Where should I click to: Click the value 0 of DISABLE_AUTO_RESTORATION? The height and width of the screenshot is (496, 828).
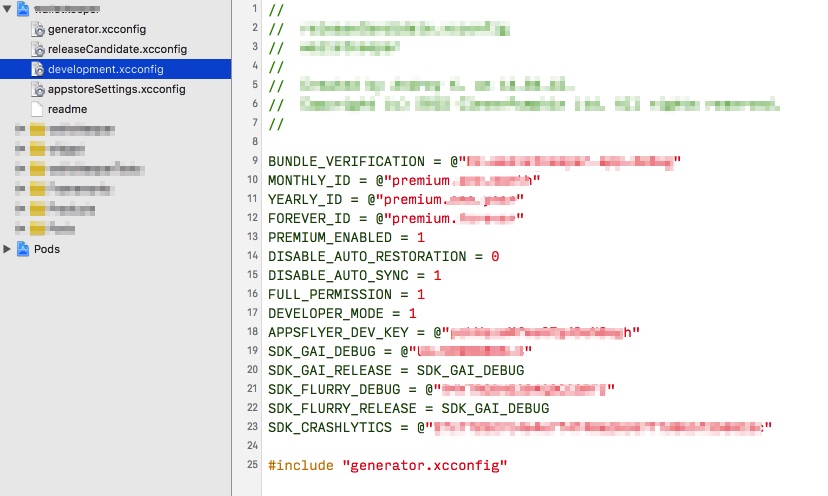coord(495,257)
